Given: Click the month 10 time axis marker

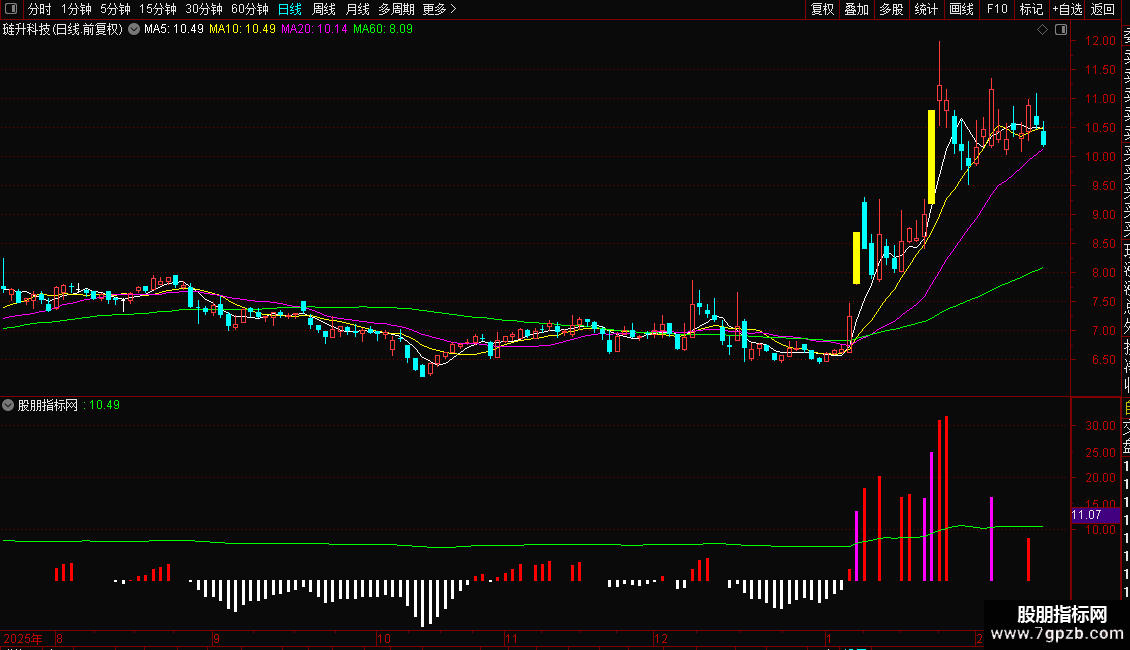Looking at the screenshot, I should tap(383, 638).
